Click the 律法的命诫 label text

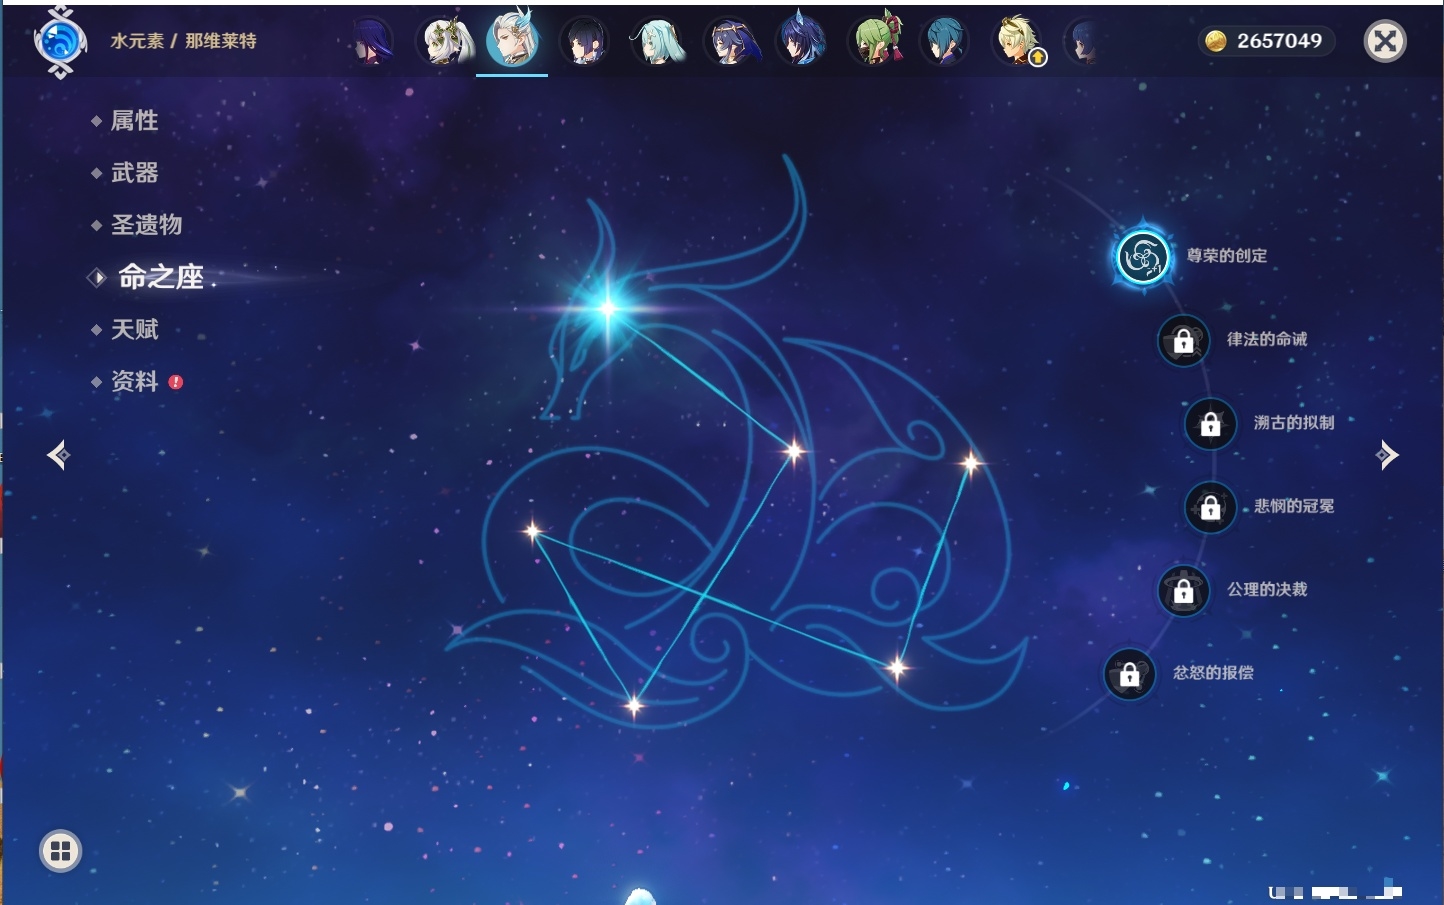tap(1267, 339)
